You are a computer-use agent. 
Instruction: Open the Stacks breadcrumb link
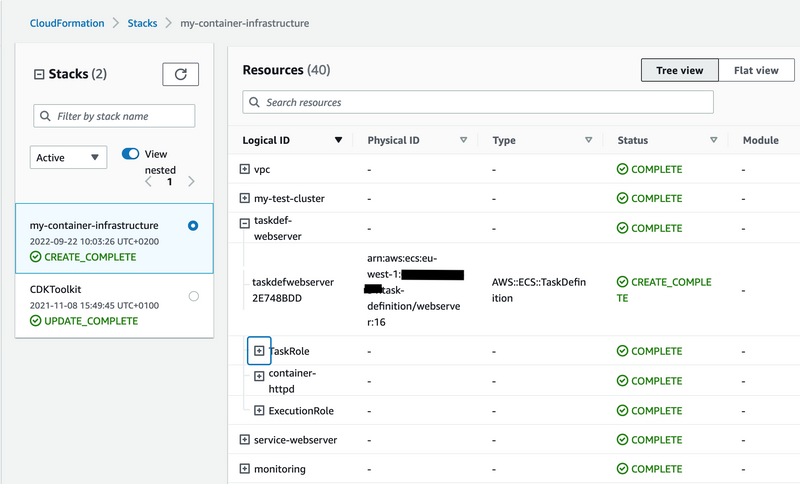tap(142, 23)
